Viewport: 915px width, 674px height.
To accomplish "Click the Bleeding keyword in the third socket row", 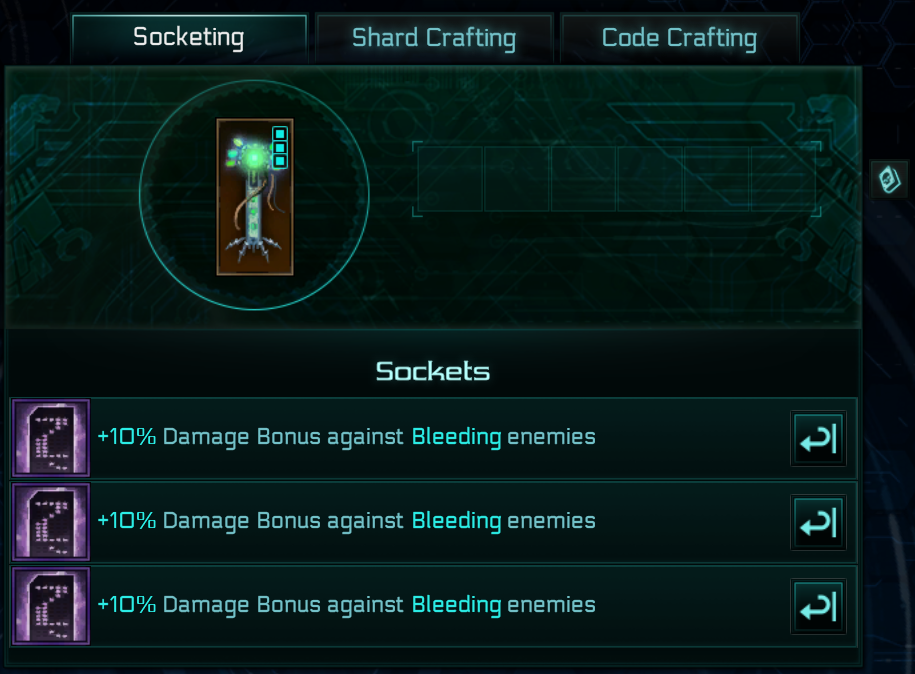I will (x=456, y=605).
